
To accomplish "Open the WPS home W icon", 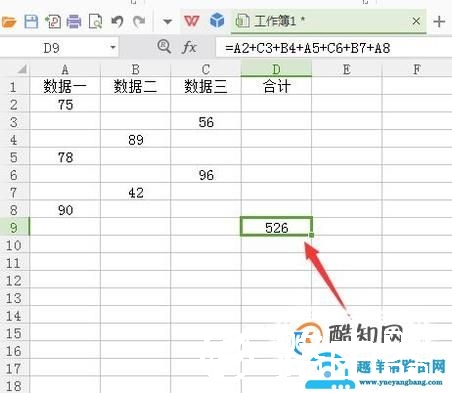I will (192, 21).
